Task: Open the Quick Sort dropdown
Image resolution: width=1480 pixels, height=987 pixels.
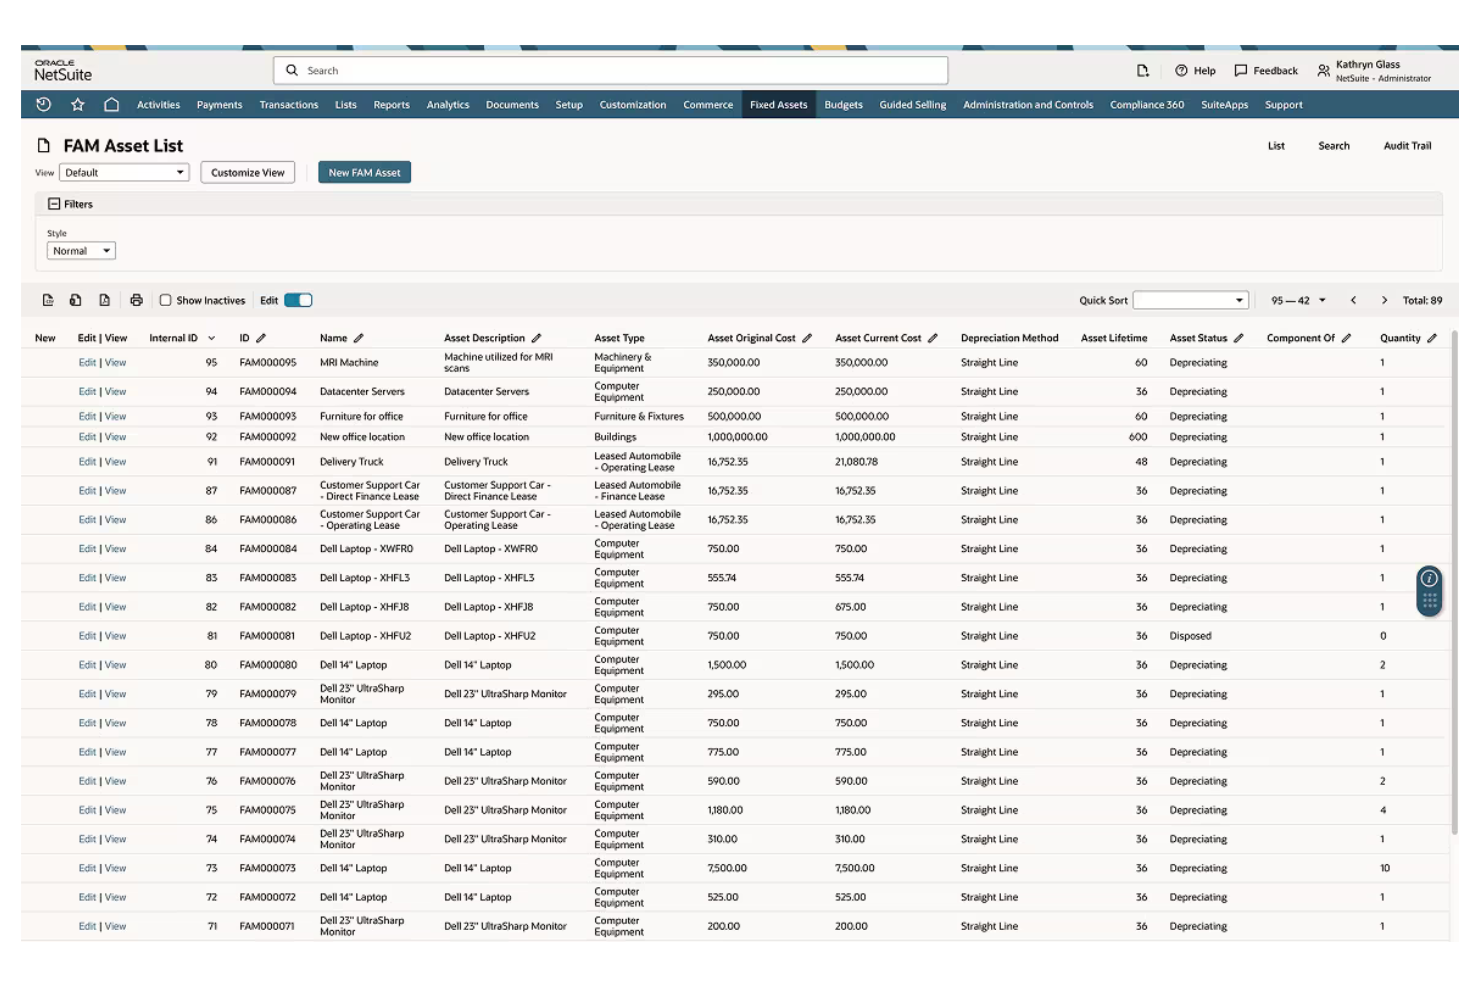Action: coord(1190,299)
